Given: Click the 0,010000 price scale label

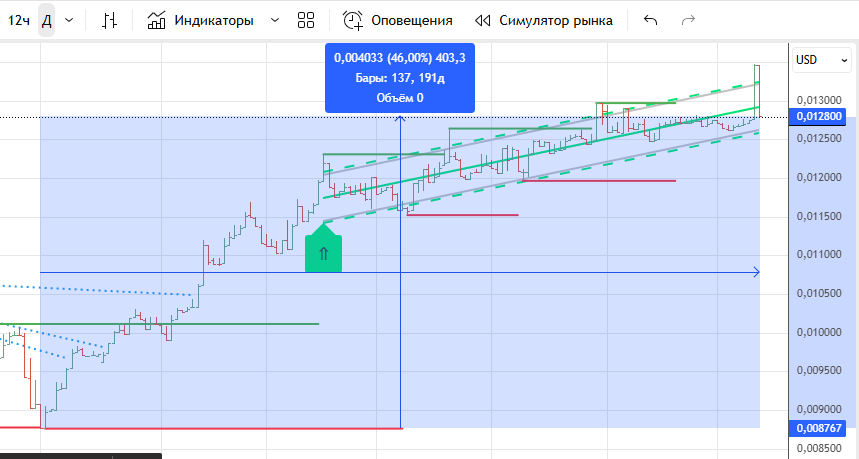Looking at the screenshot, I should [819, 332].
